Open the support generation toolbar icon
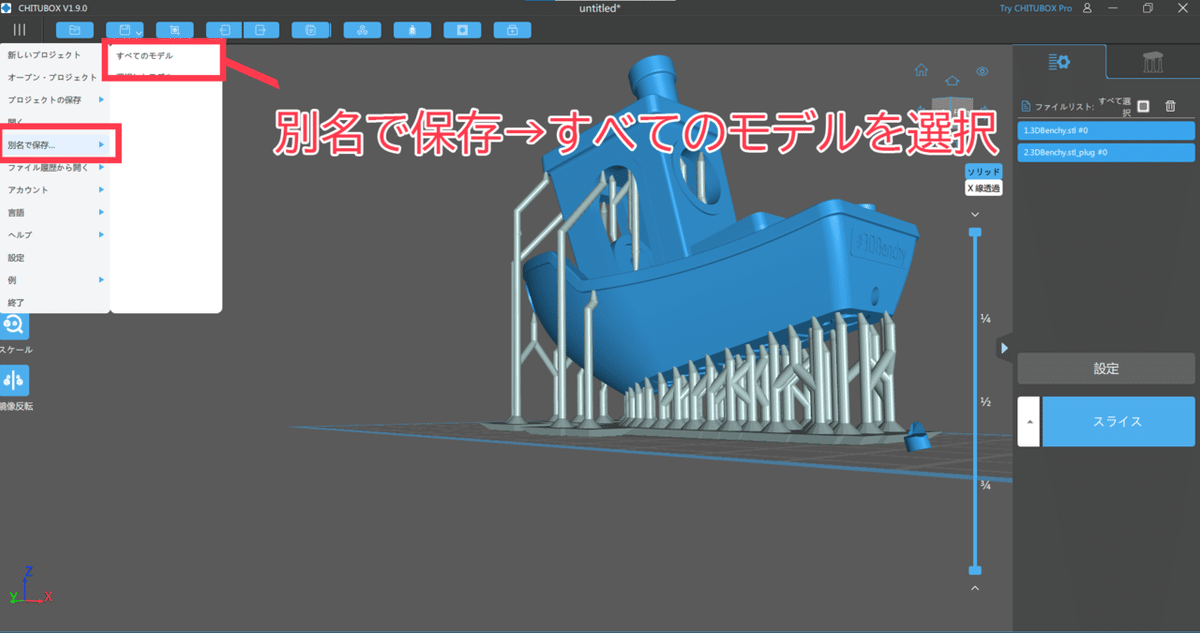 (412, 29)
